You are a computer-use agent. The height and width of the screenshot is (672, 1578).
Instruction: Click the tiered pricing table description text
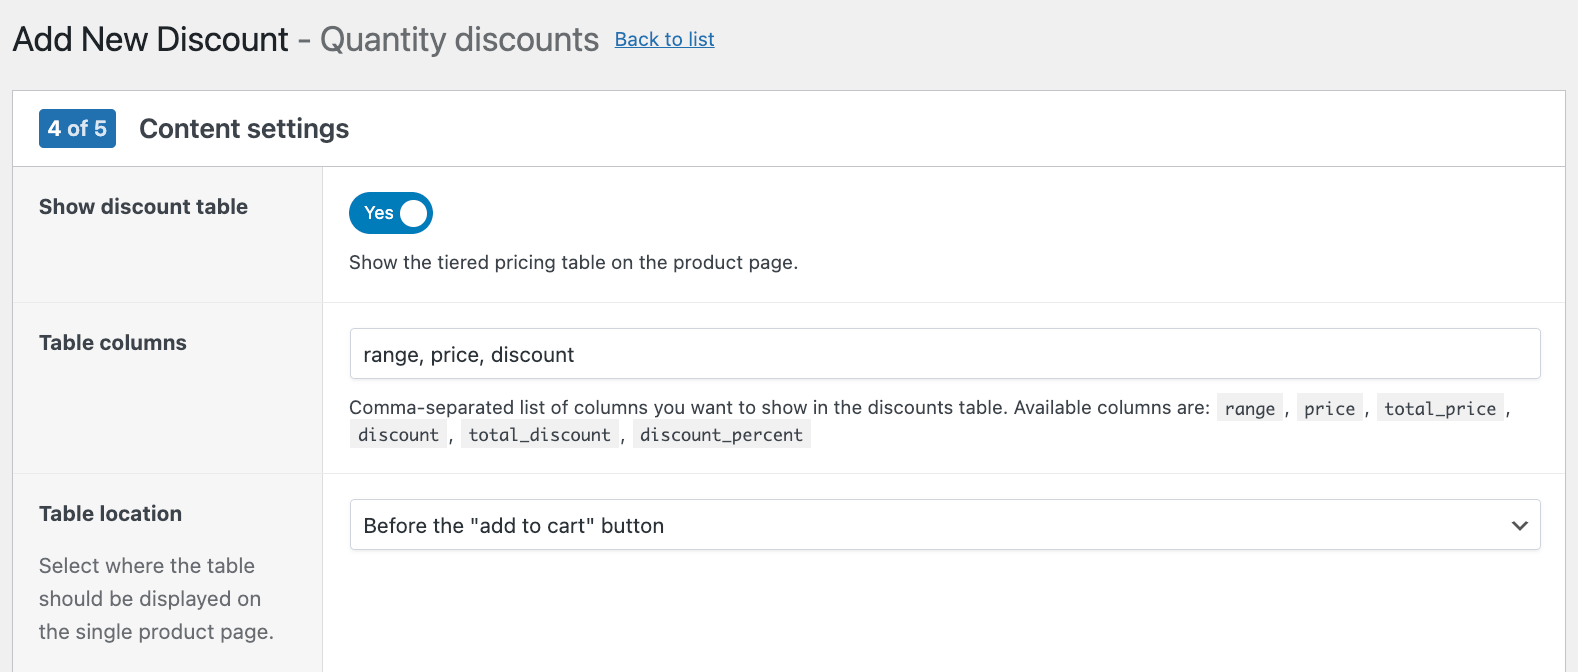[x=573, y=262]
